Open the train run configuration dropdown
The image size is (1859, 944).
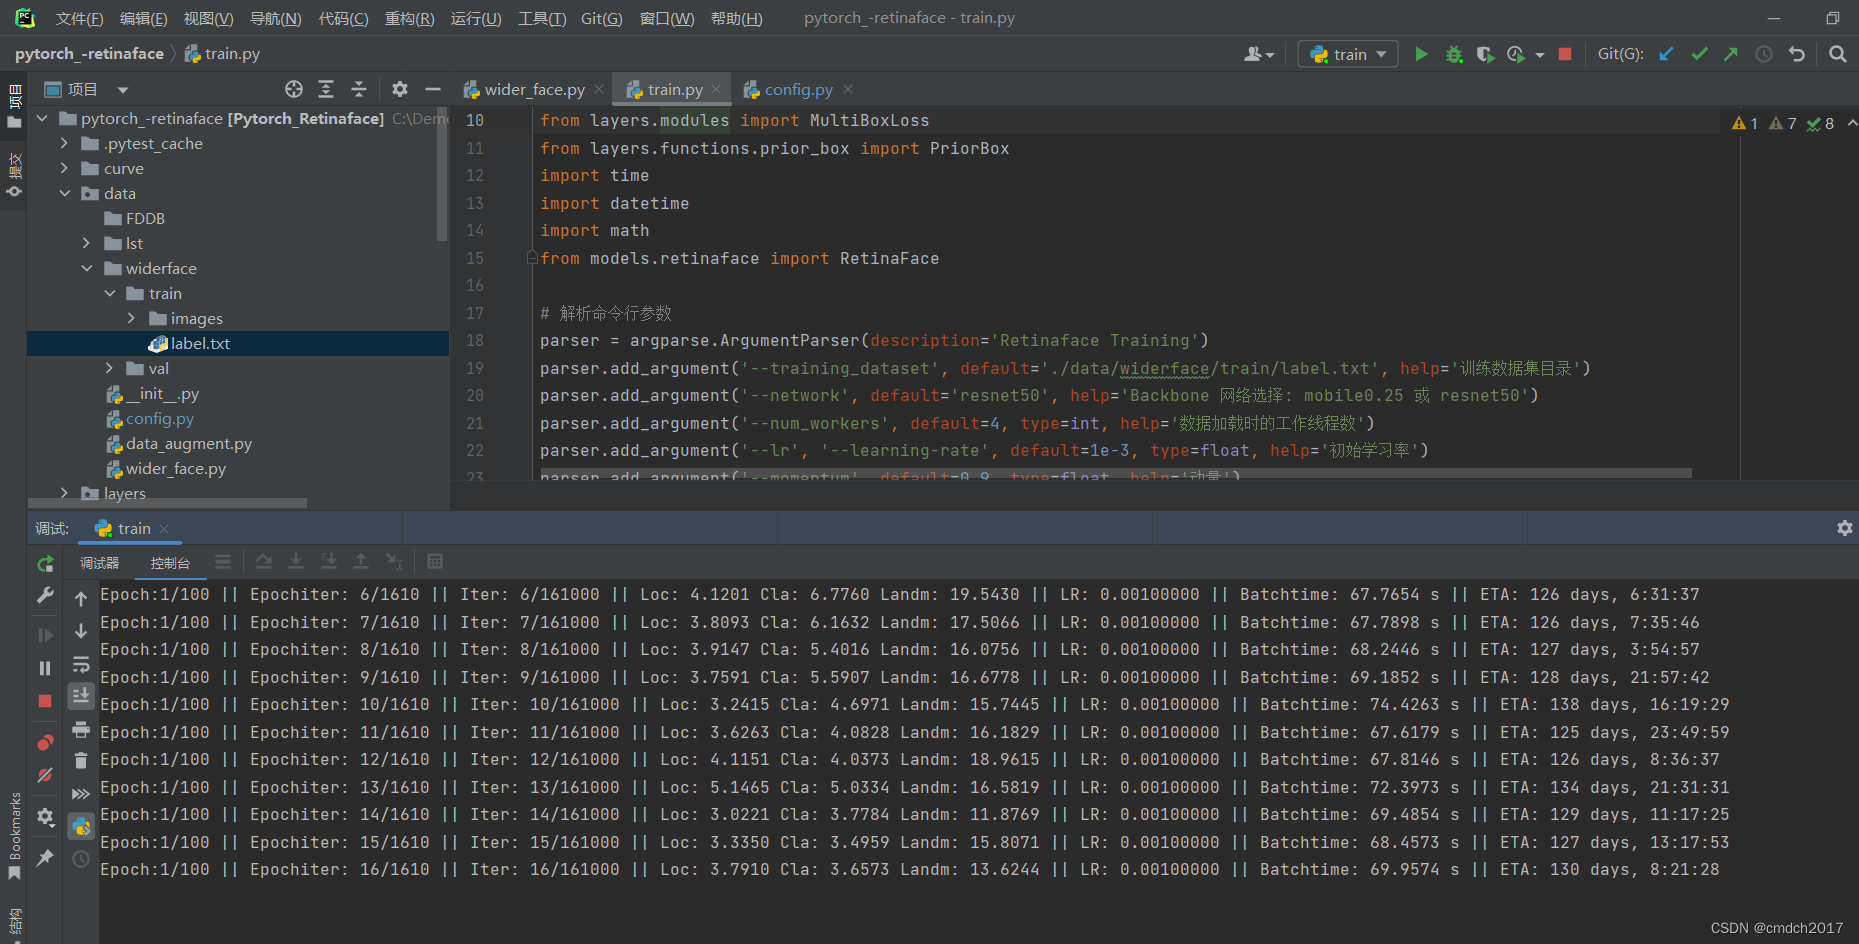coord(1379,53)
